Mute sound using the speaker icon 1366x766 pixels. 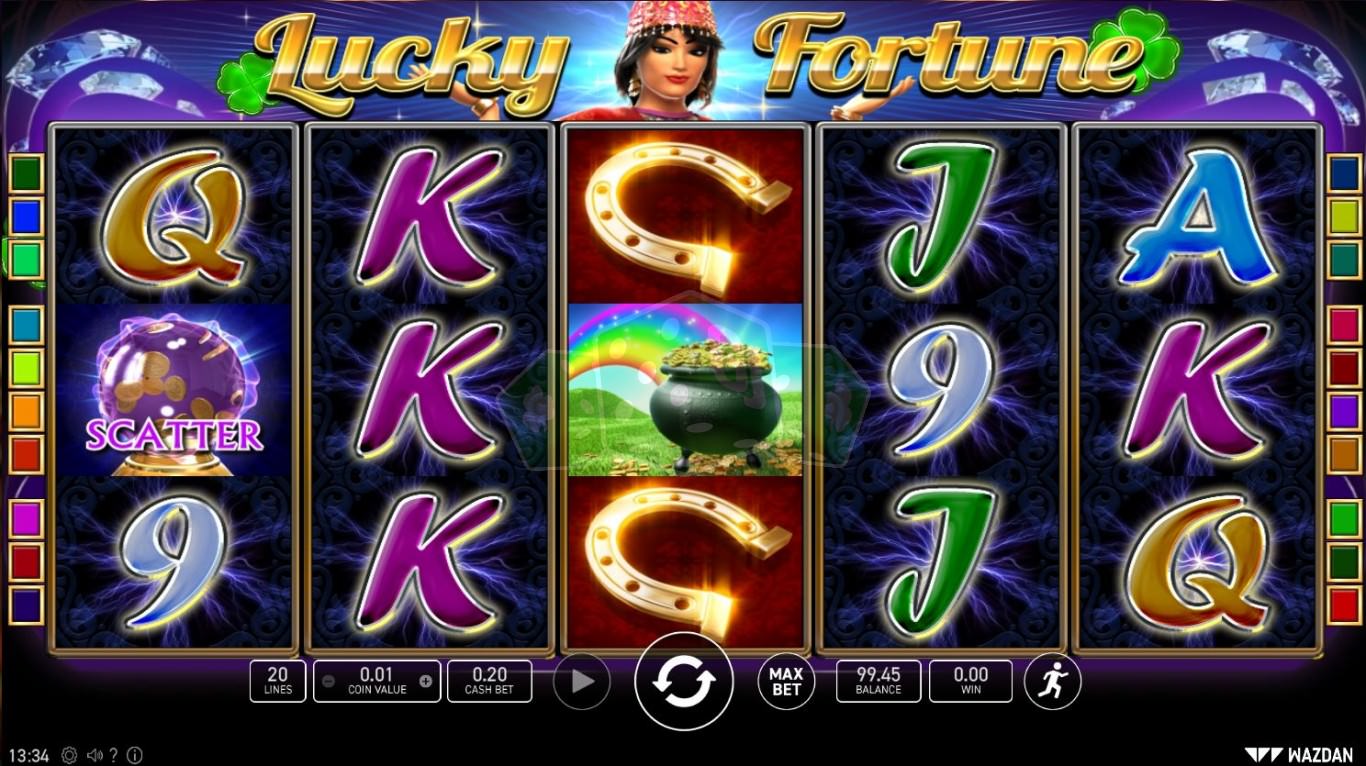pyautogui.click(x=95, y=755)
